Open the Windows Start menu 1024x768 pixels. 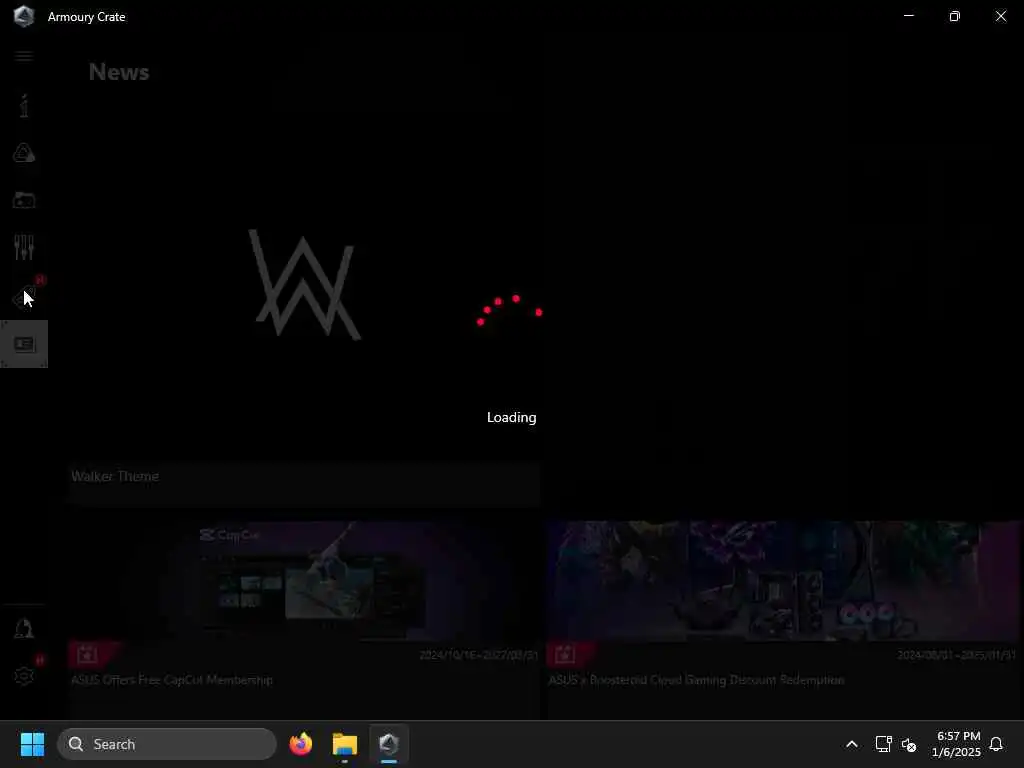(x=32, y=744)
